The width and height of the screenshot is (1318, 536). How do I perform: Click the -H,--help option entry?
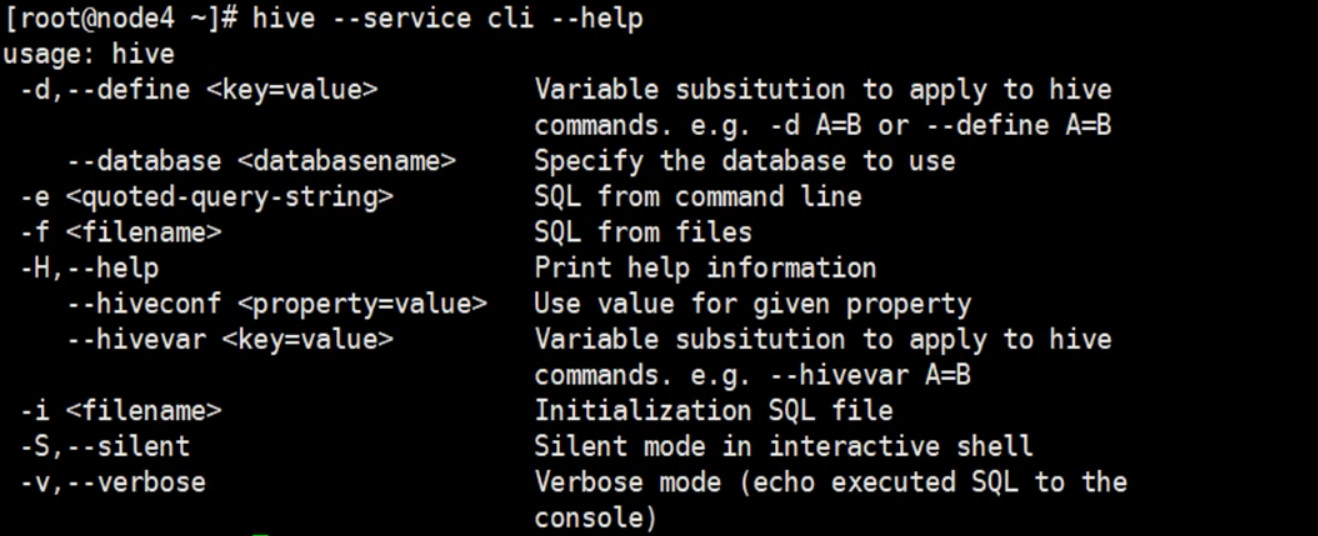(x=89, y=268)
